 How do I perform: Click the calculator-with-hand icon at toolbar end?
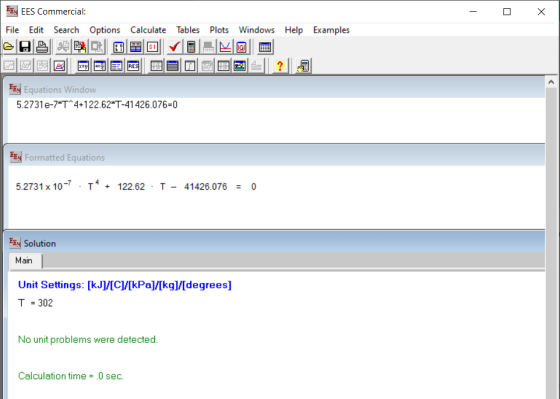304,66
